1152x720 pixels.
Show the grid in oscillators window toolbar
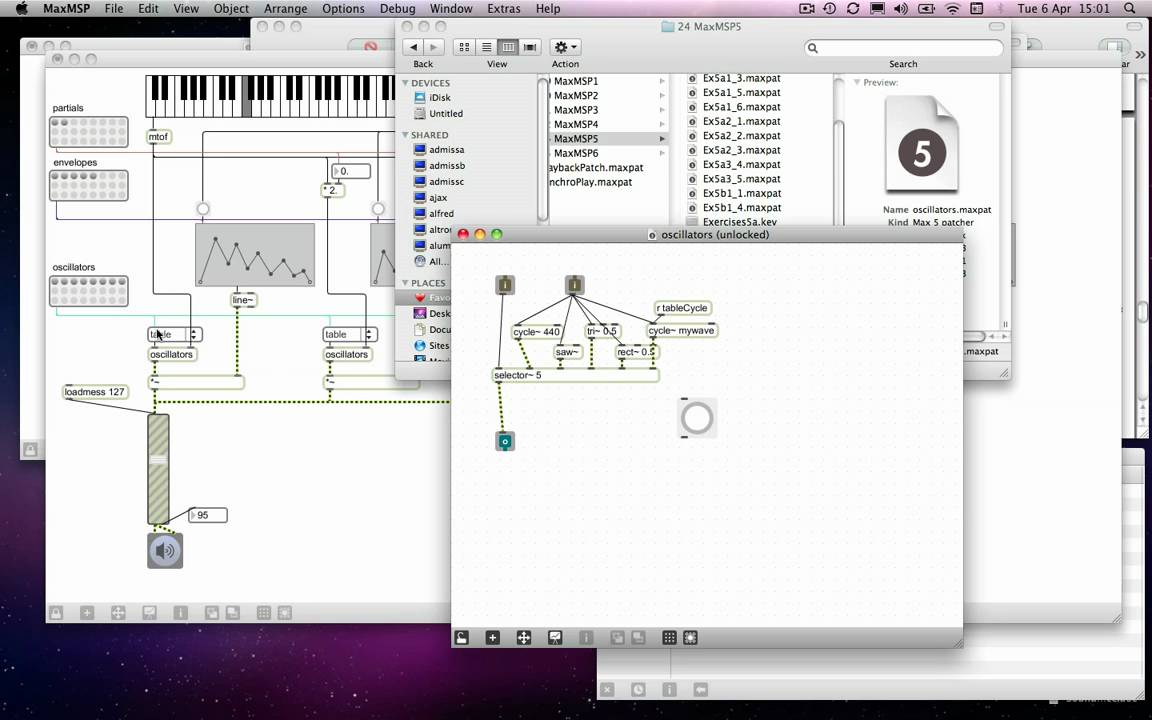[669, 638]
